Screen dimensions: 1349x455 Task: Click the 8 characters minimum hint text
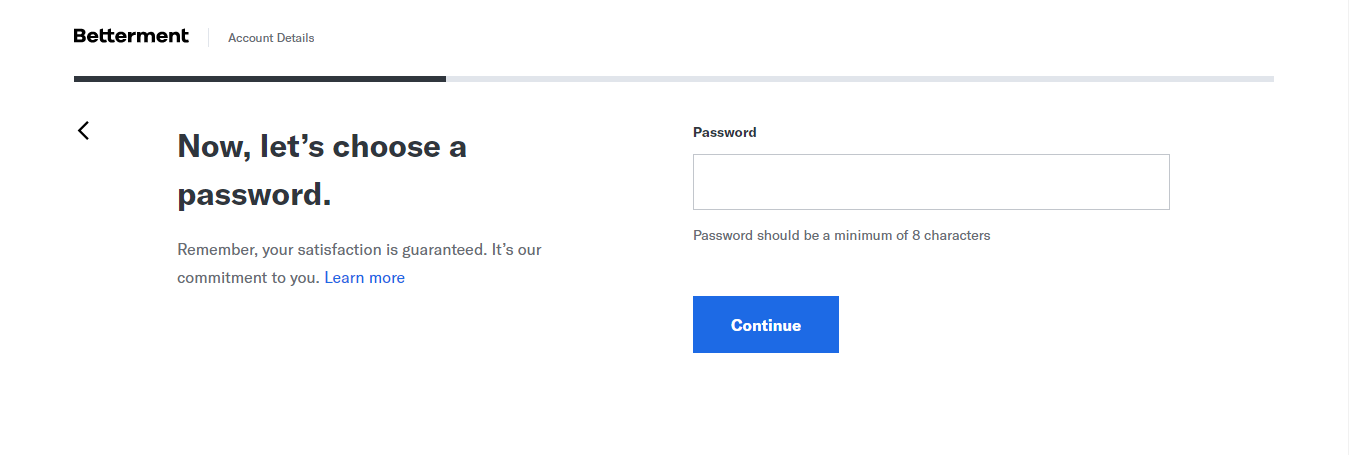tap(841, 236)
